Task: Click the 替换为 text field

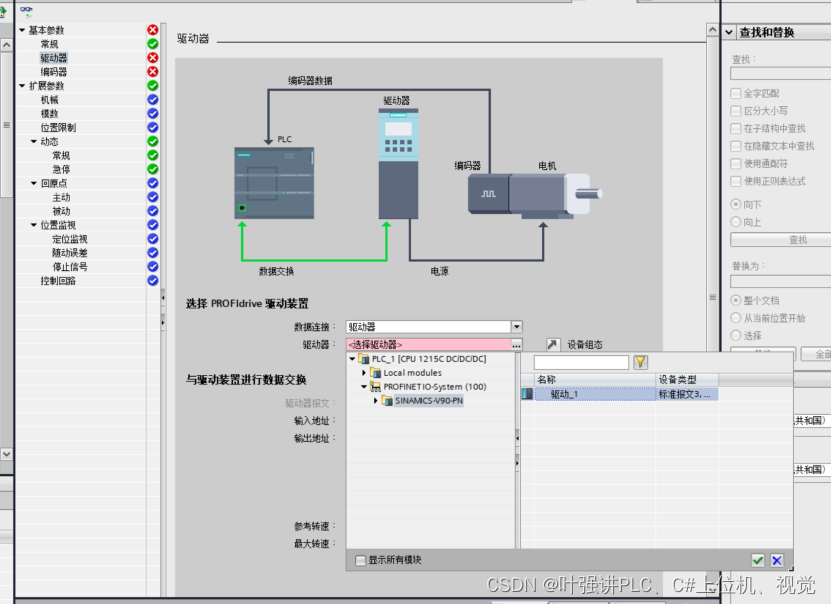Action: tap(781, 281)
